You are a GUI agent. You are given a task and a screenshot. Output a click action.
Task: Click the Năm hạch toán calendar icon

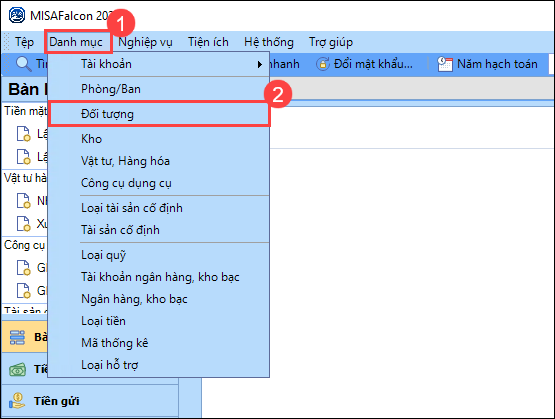tap(445, 64)
